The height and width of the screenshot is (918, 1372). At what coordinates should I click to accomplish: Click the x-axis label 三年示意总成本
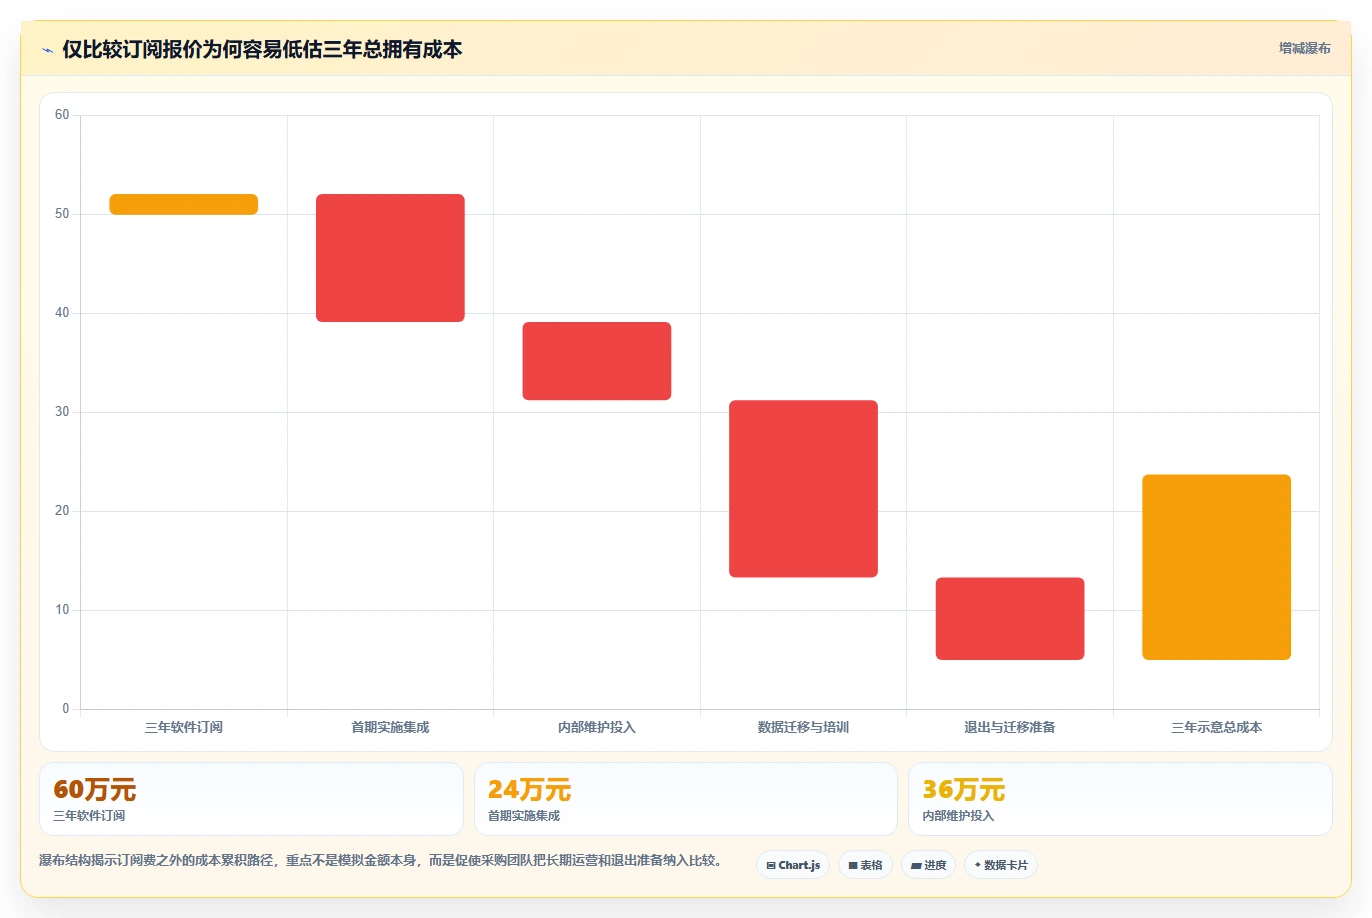point(1216,727)
